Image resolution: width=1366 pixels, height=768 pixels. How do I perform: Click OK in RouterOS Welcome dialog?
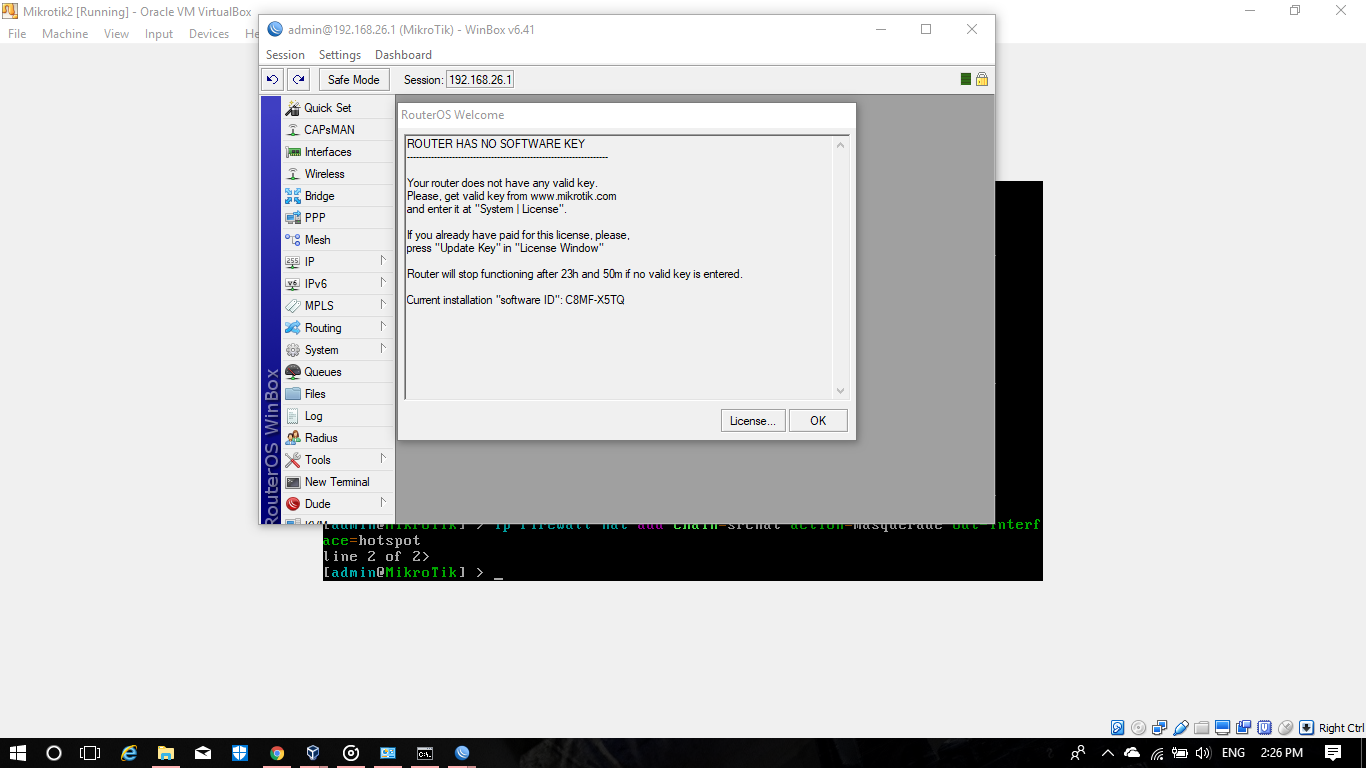click(x=818, y=421)
